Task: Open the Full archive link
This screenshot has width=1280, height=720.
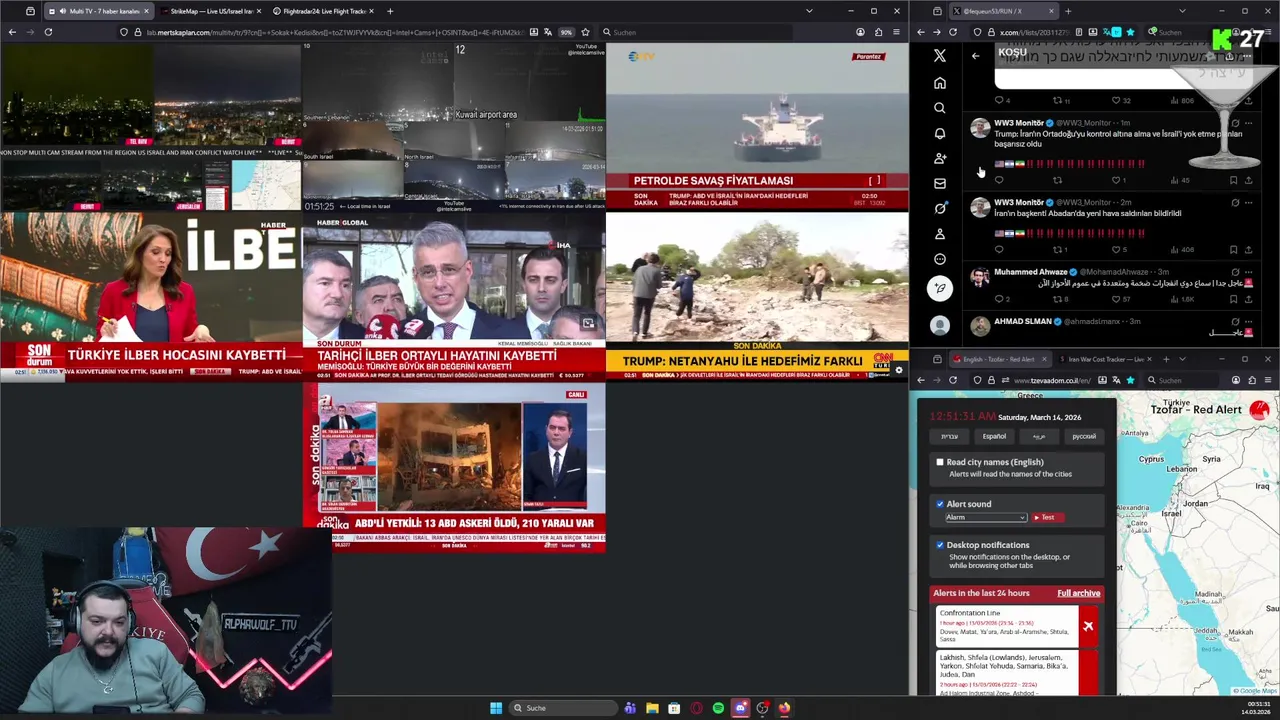Action: tap(1078, 593)
